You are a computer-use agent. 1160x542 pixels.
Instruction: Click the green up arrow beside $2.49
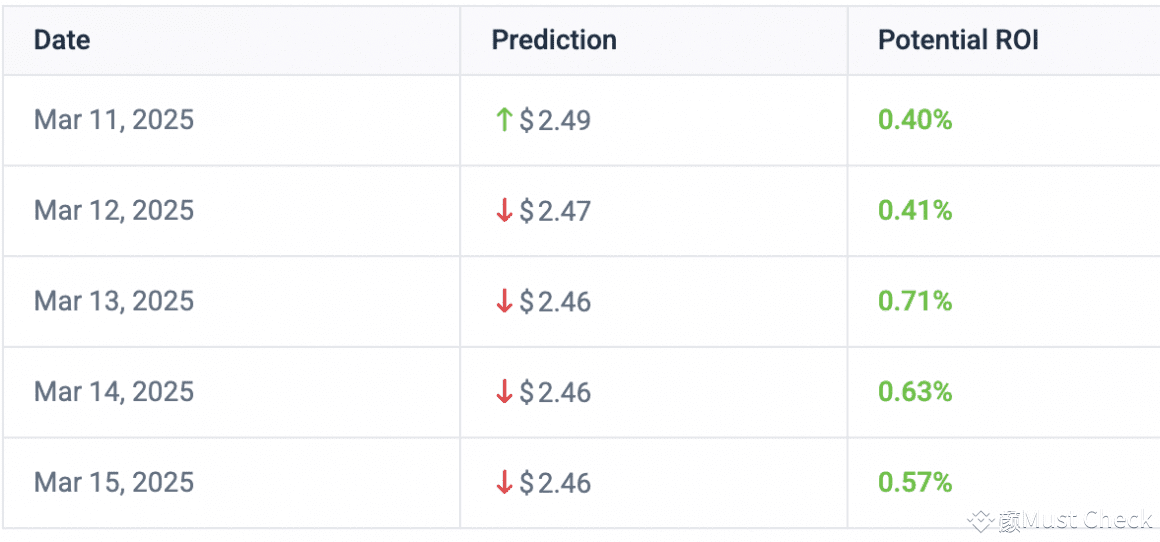pos(504,121)
